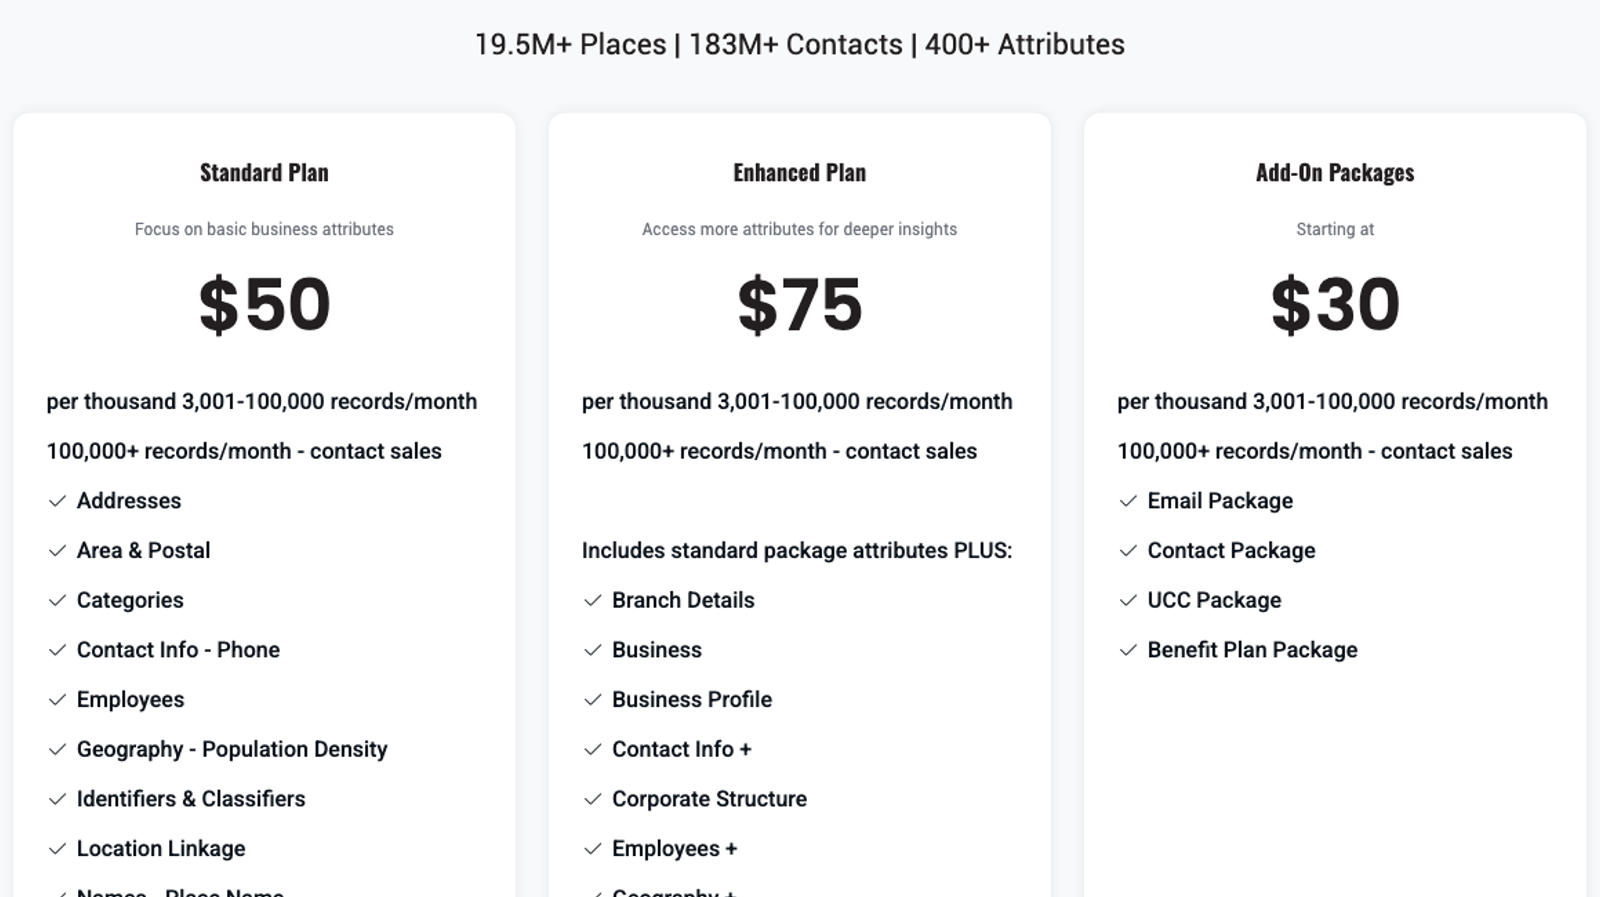The width and height of the screenshot is (1600, 897).
Task: Click the checkmark next to Contact Package
Action: coord(1128,551)
